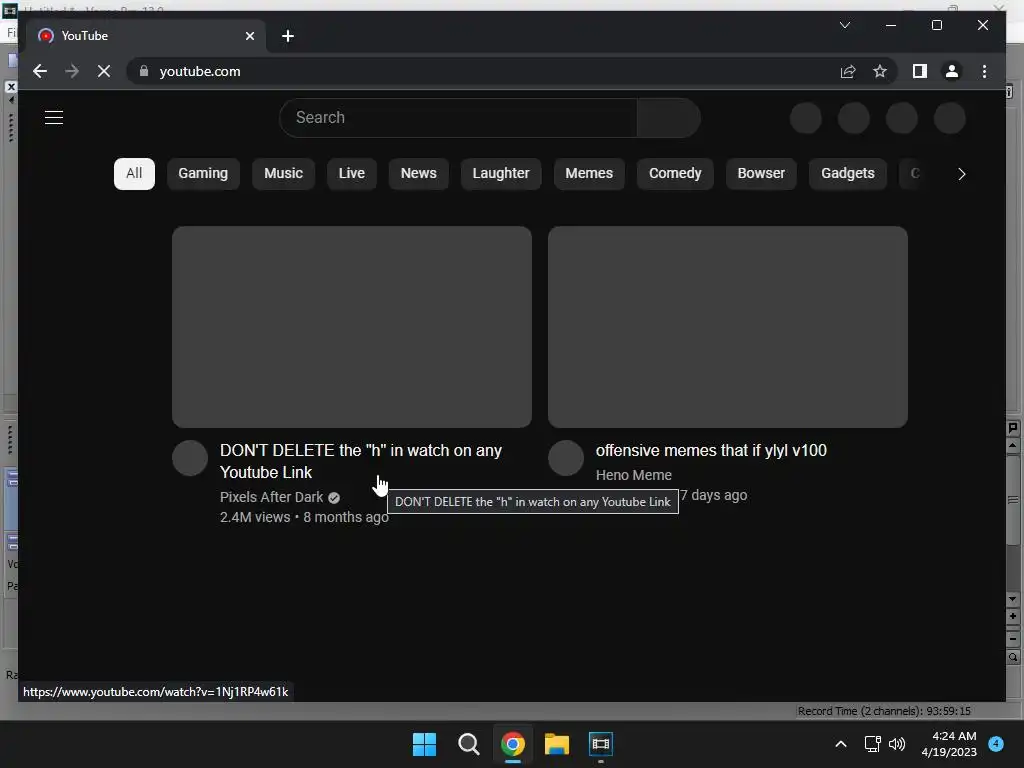Viewport: 1024px width, 768px height.
Task: Select the Gaming filter chip
Action: point(203,174)
